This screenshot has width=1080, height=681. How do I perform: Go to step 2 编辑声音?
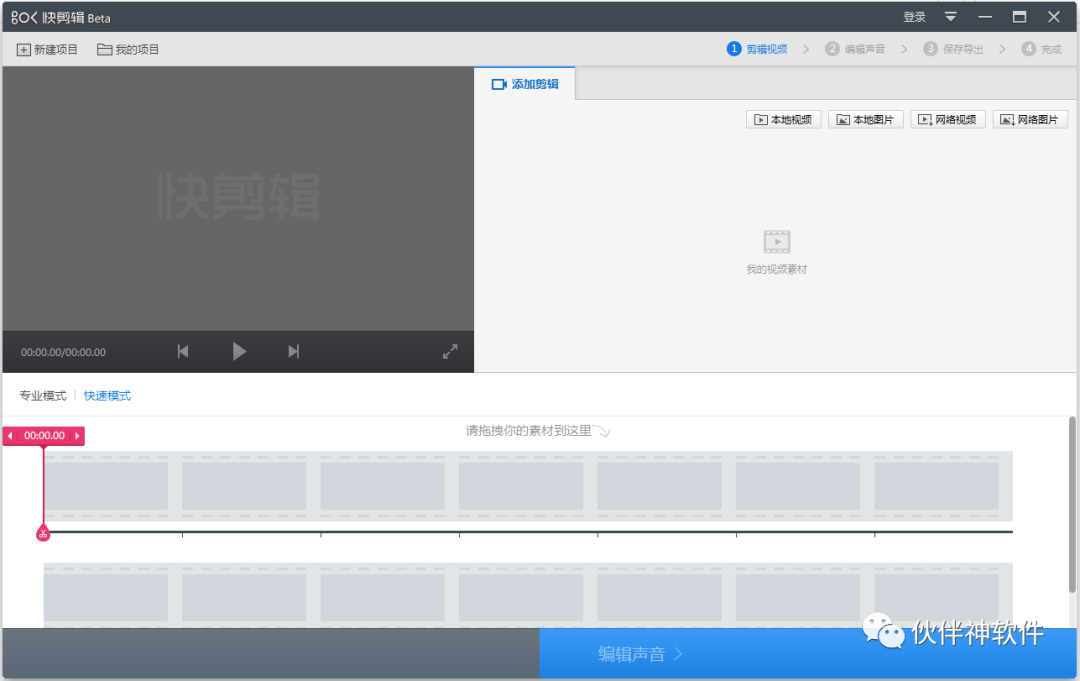[x=855, y=49]
